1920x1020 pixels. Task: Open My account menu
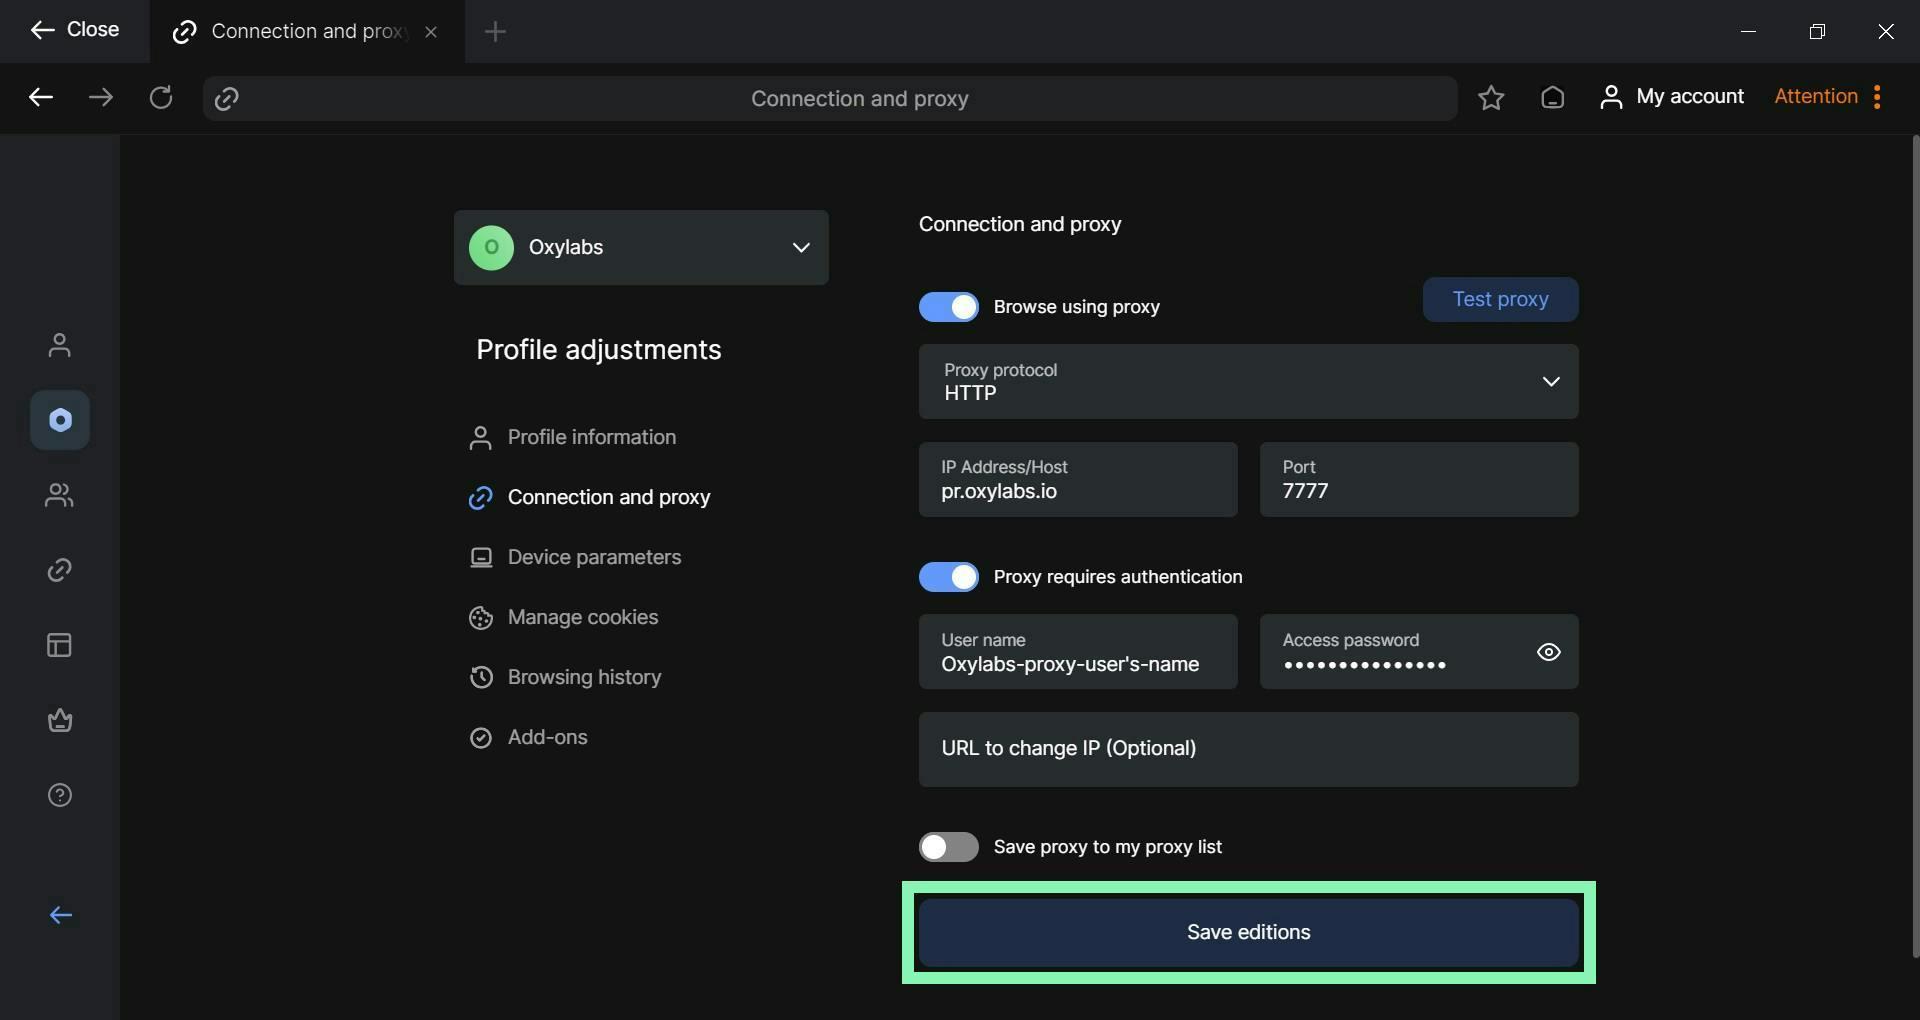pos(1672,96)
